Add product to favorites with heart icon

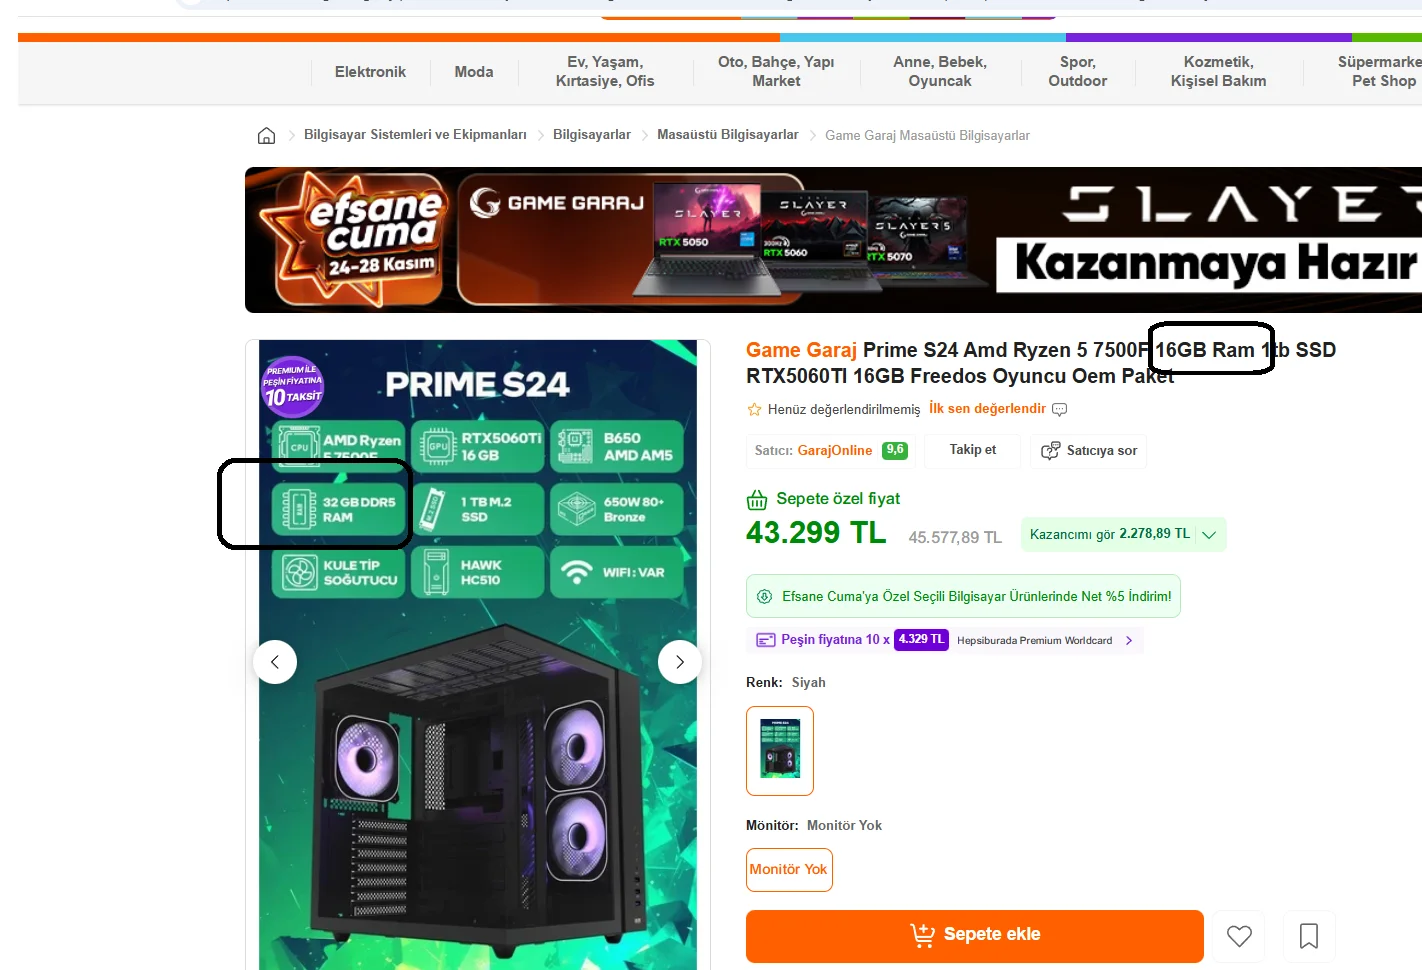point(1239,936)
